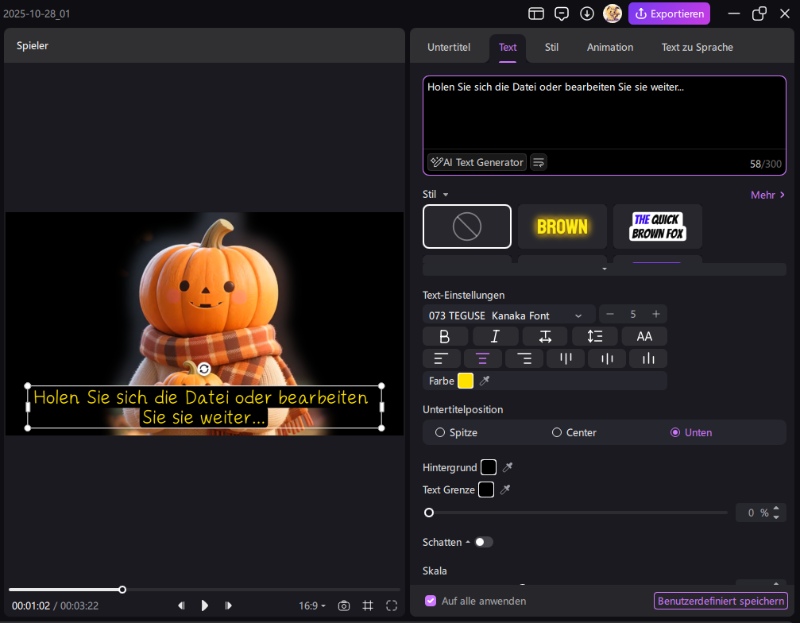Open the 16:9 aspect ratio dropdown
Viewport: 800px width, 623px height.
(x=312, y=606)
